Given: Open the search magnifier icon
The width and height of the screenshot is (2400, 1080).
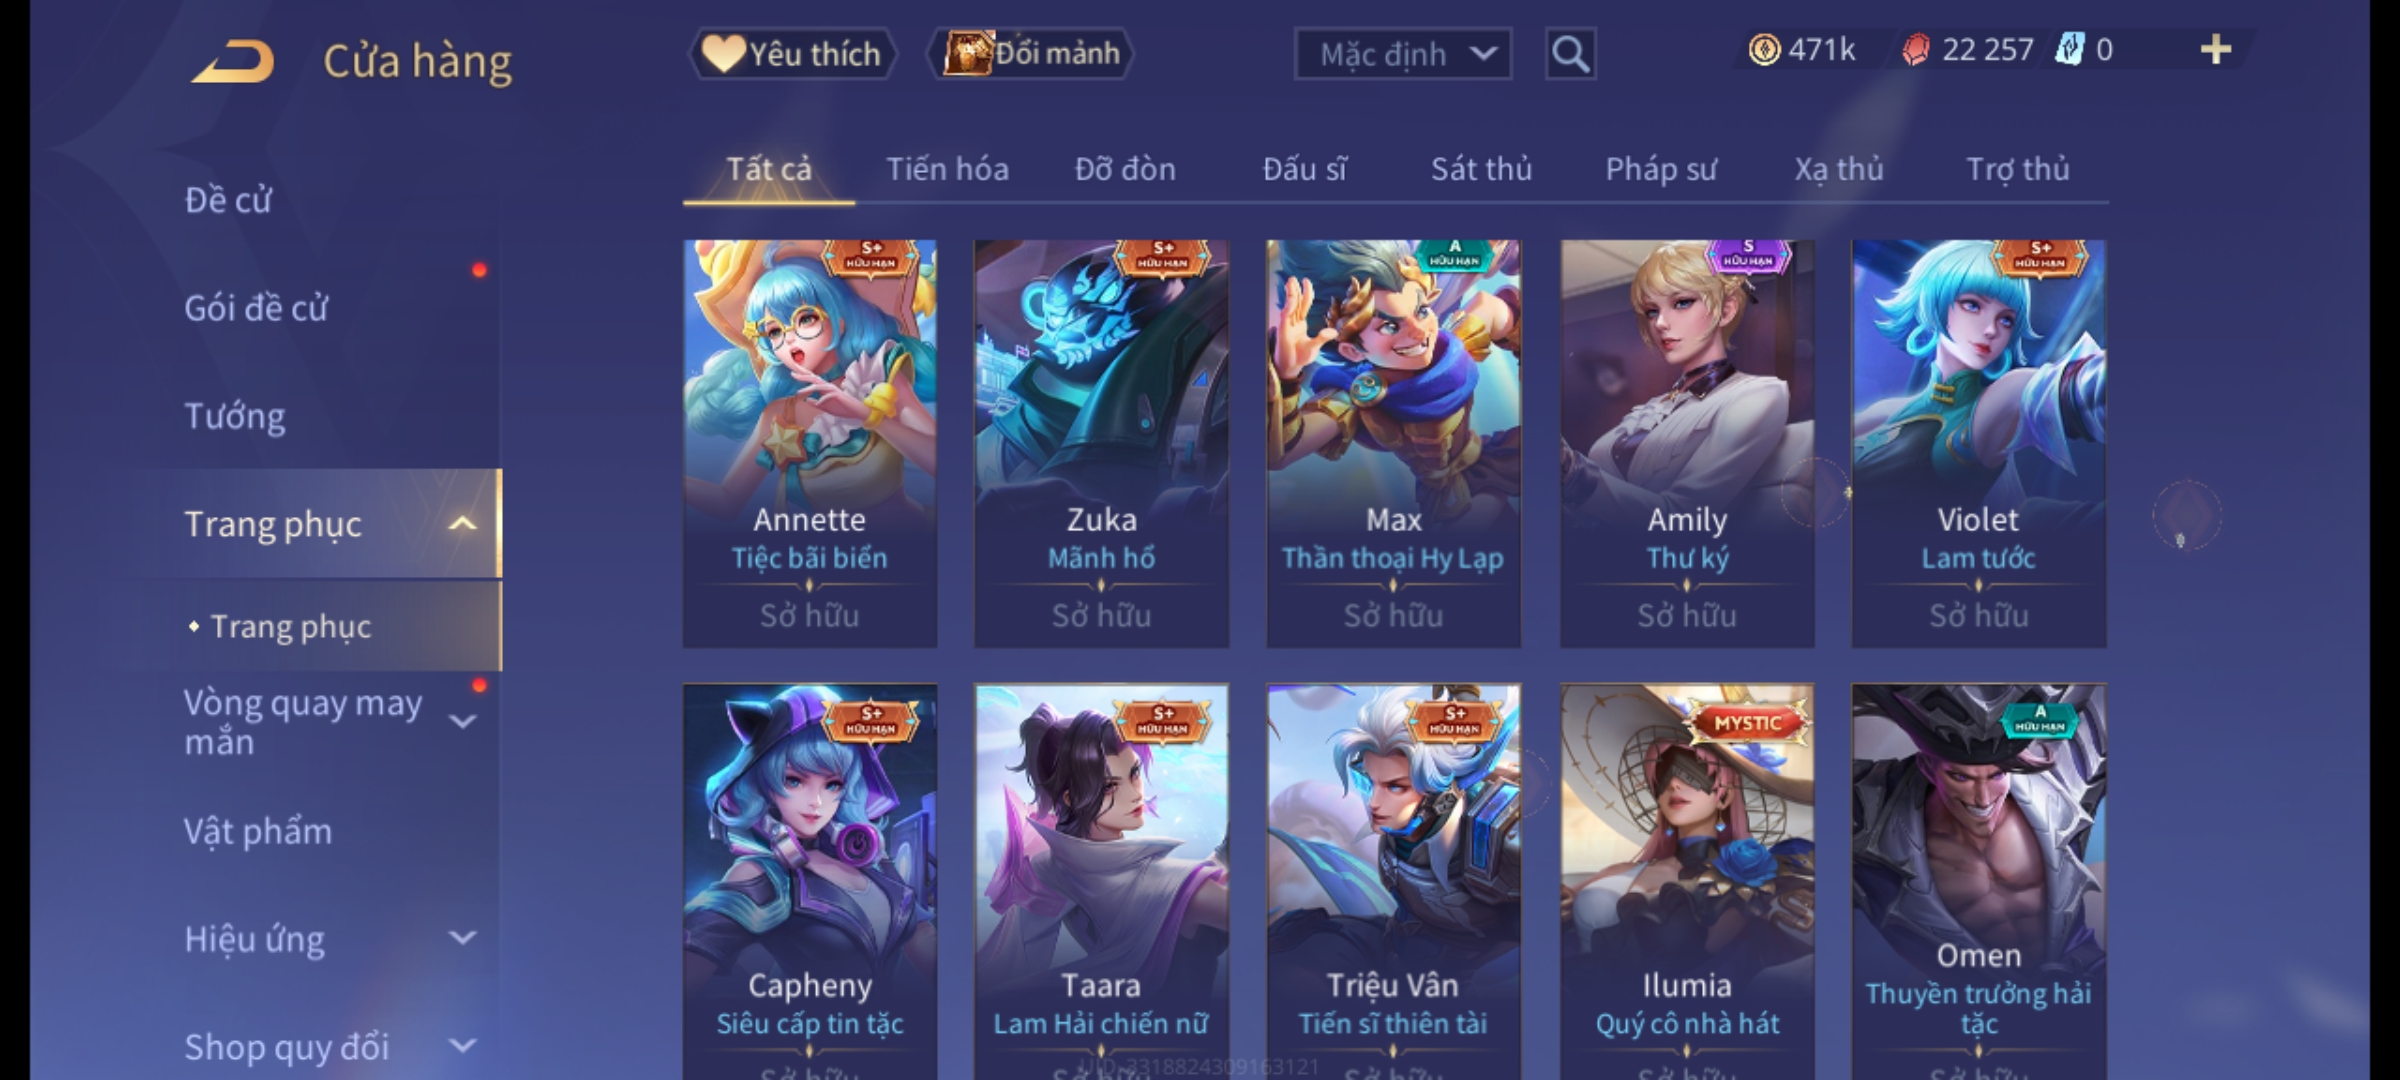Looking at the screenshot, I should 1570,54.
